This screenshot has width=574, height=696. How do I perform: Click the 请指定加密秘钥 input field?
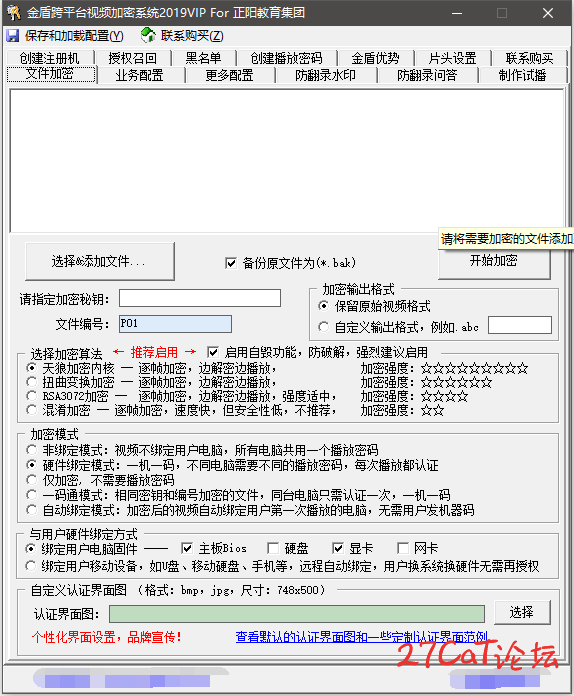(x=200, y=298)
